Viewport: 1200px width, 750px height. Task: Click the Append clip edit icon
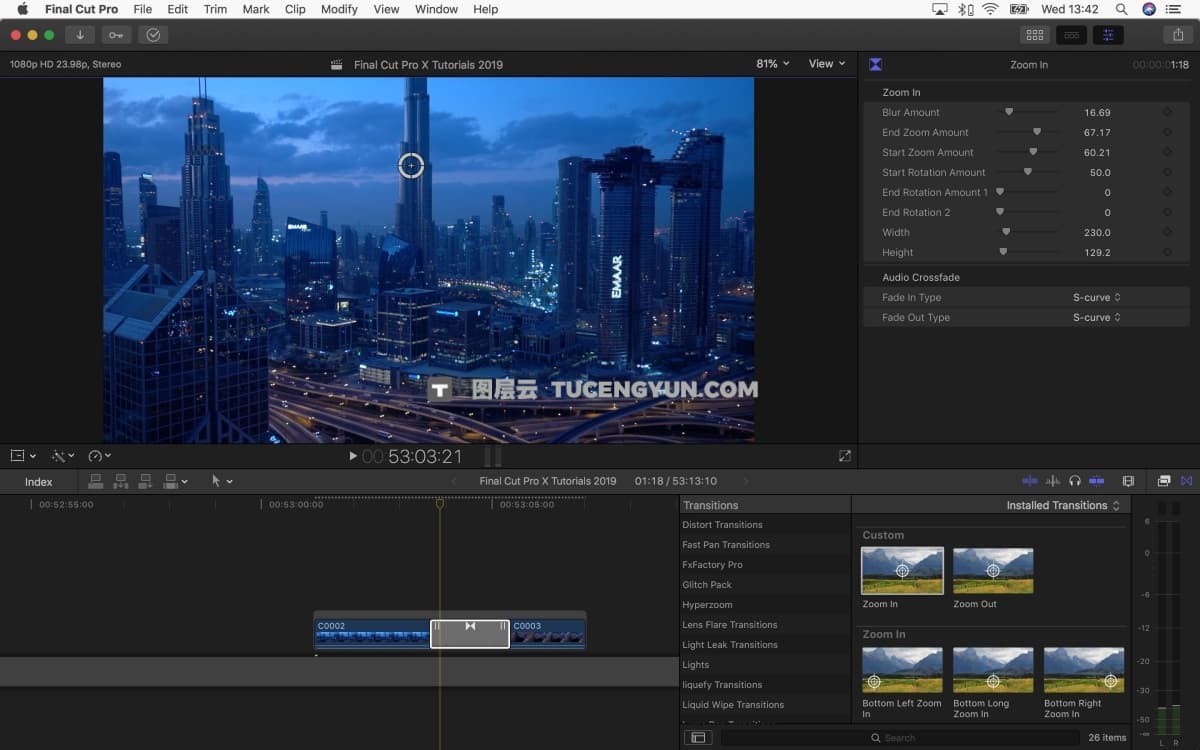(145, 481)
